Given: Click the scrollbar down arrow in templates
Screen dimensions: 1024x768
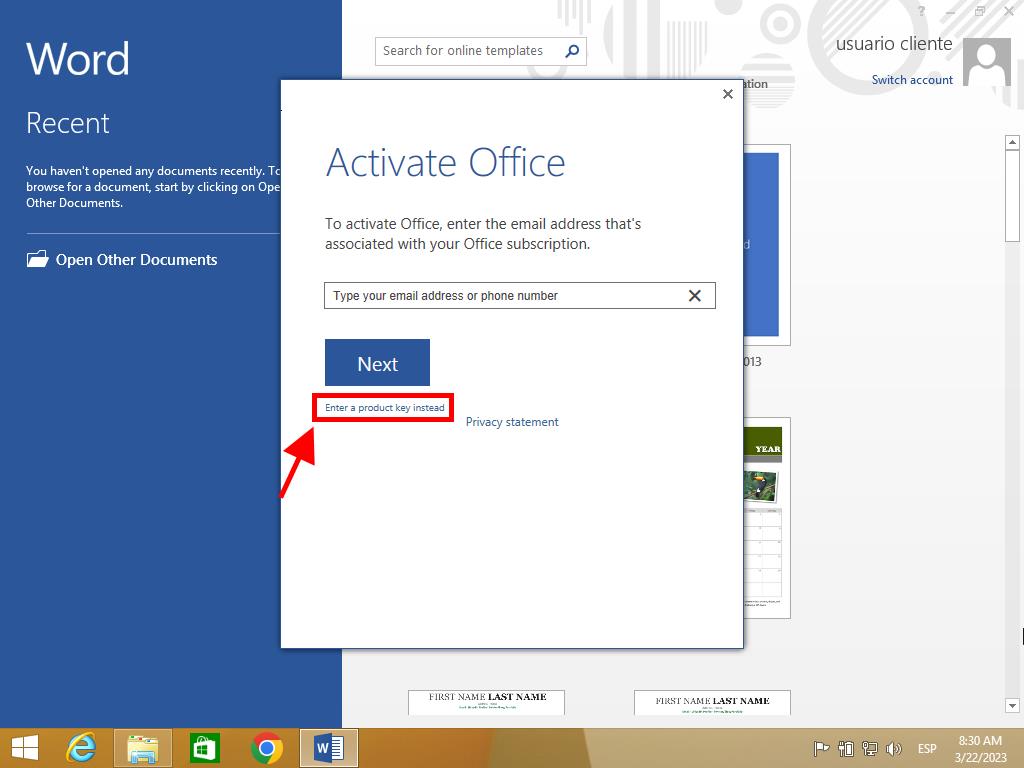Looking at the screenshot, I should (x=1011, y=706).
